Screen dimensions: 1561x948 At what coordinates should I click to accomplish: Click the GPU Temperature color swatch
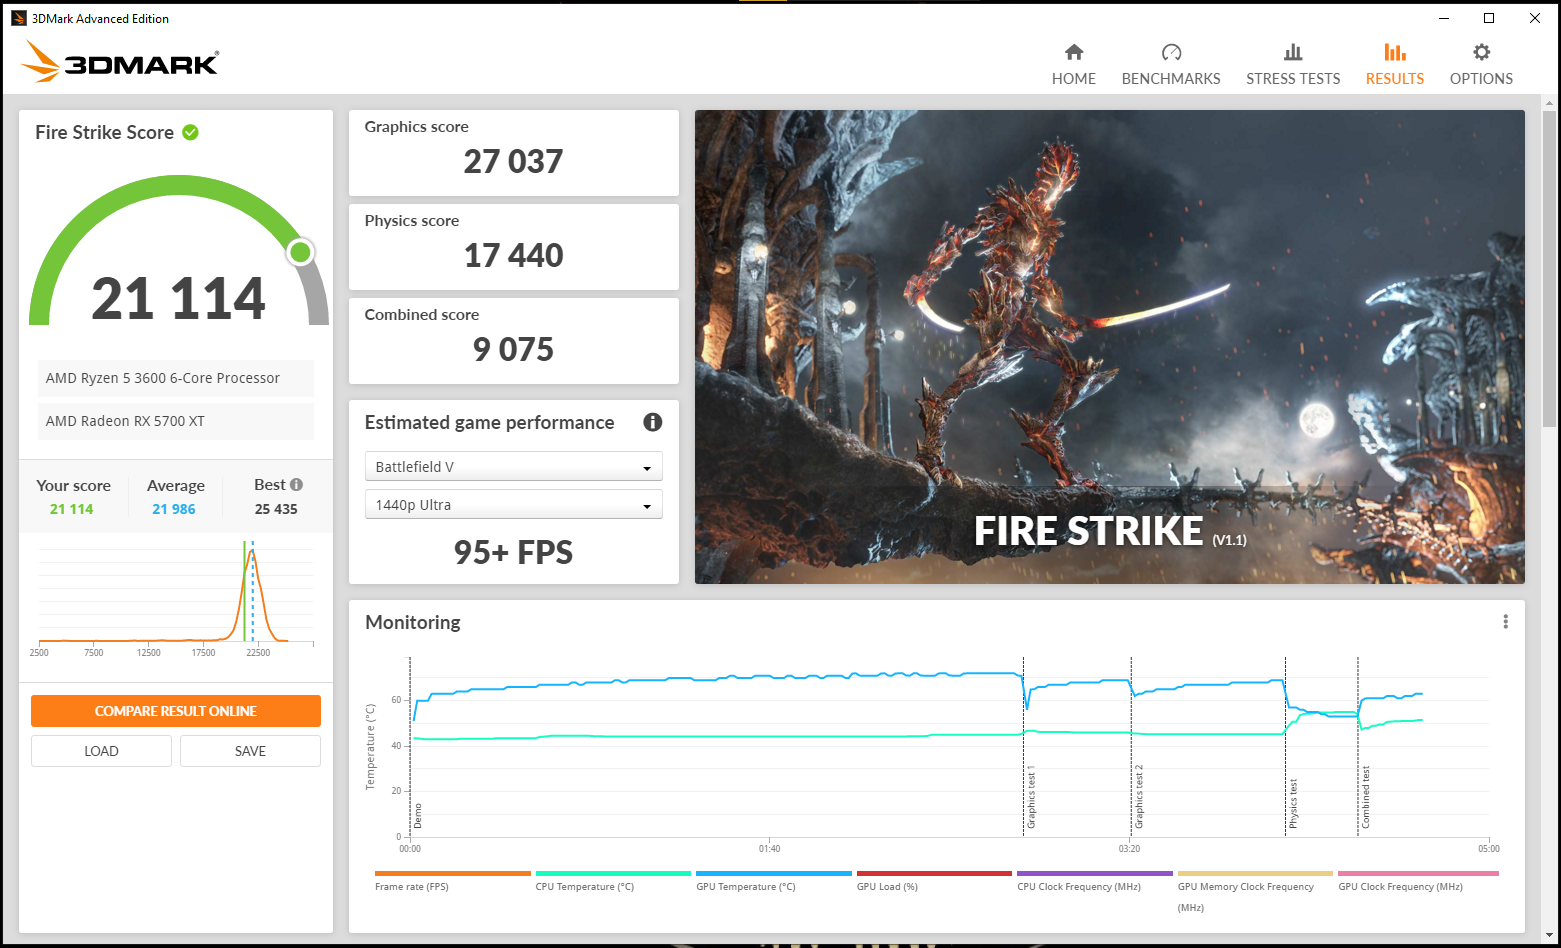[773, 873]
